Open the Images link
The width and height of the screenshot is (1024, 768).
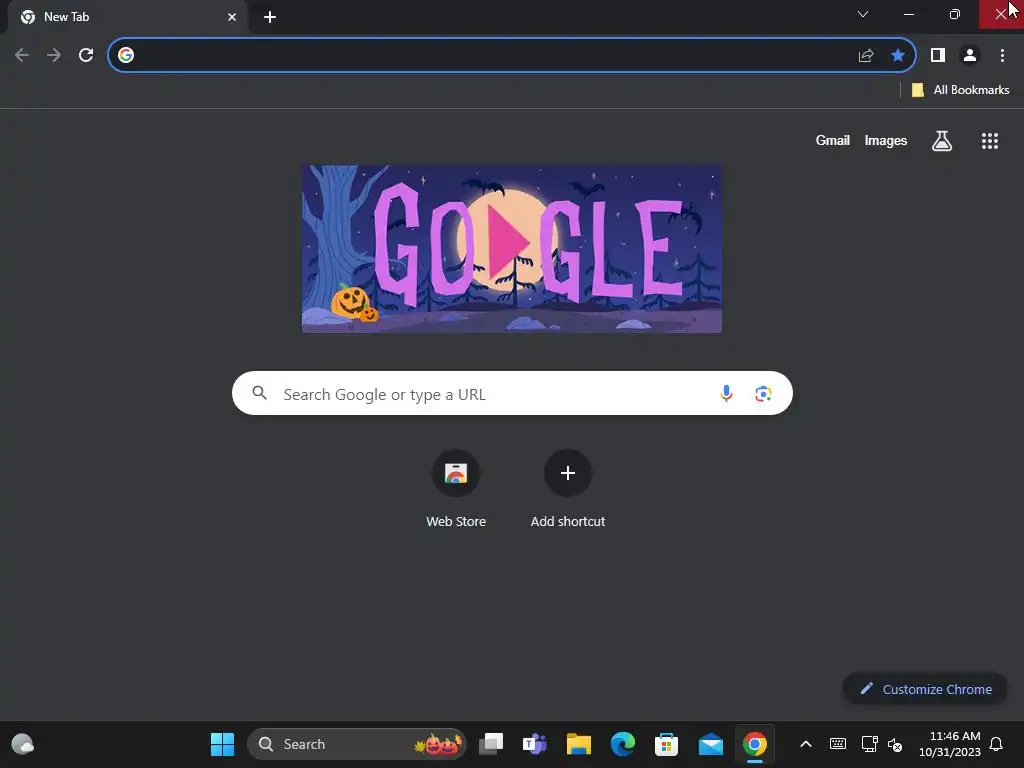pyautogui.click(x=886, y=140)
